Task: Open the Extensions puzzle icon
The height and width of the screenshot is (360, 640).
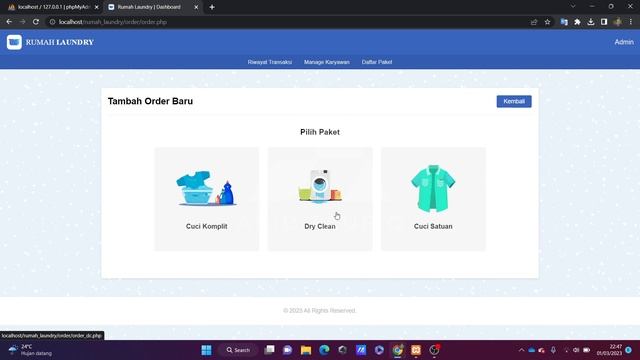Action: click(x=577, y=22)
